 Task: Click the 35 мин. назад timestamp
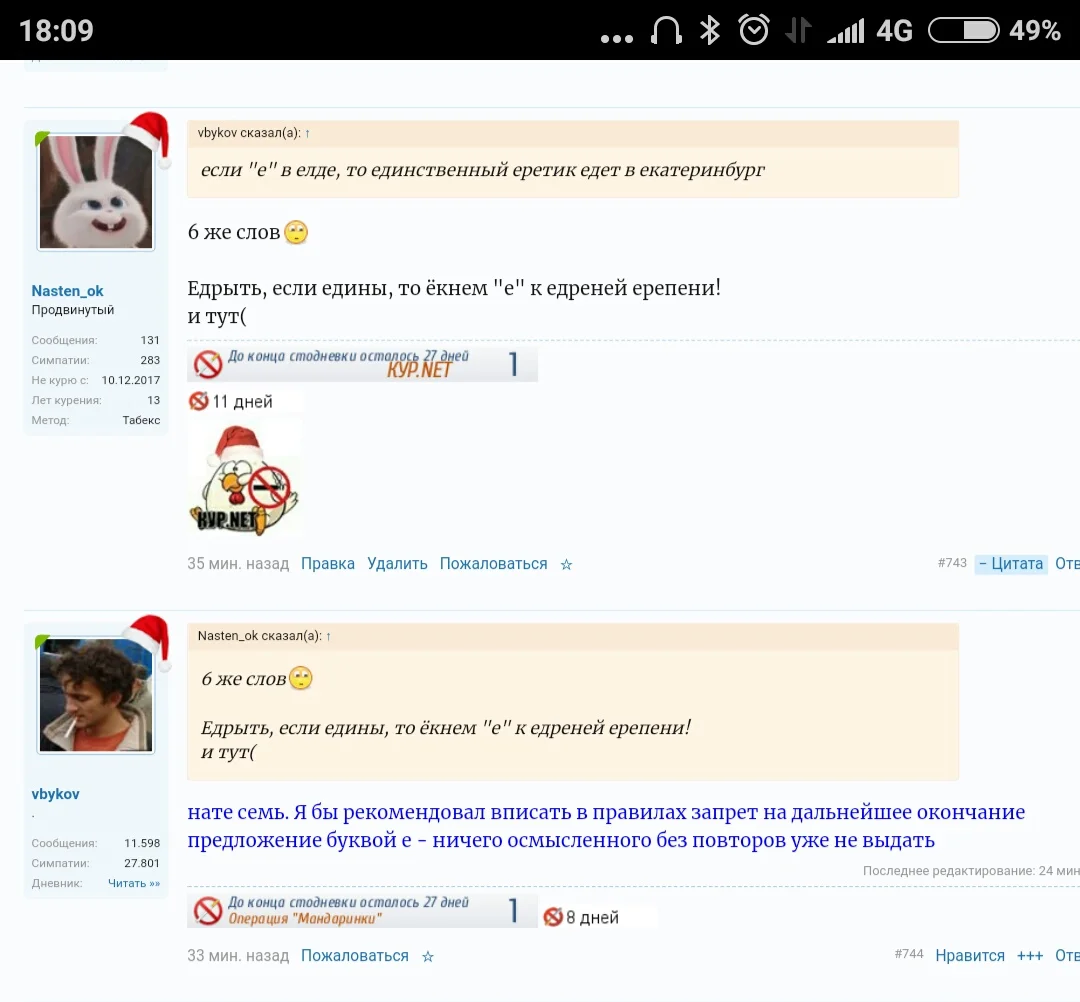tap(238, 563)
